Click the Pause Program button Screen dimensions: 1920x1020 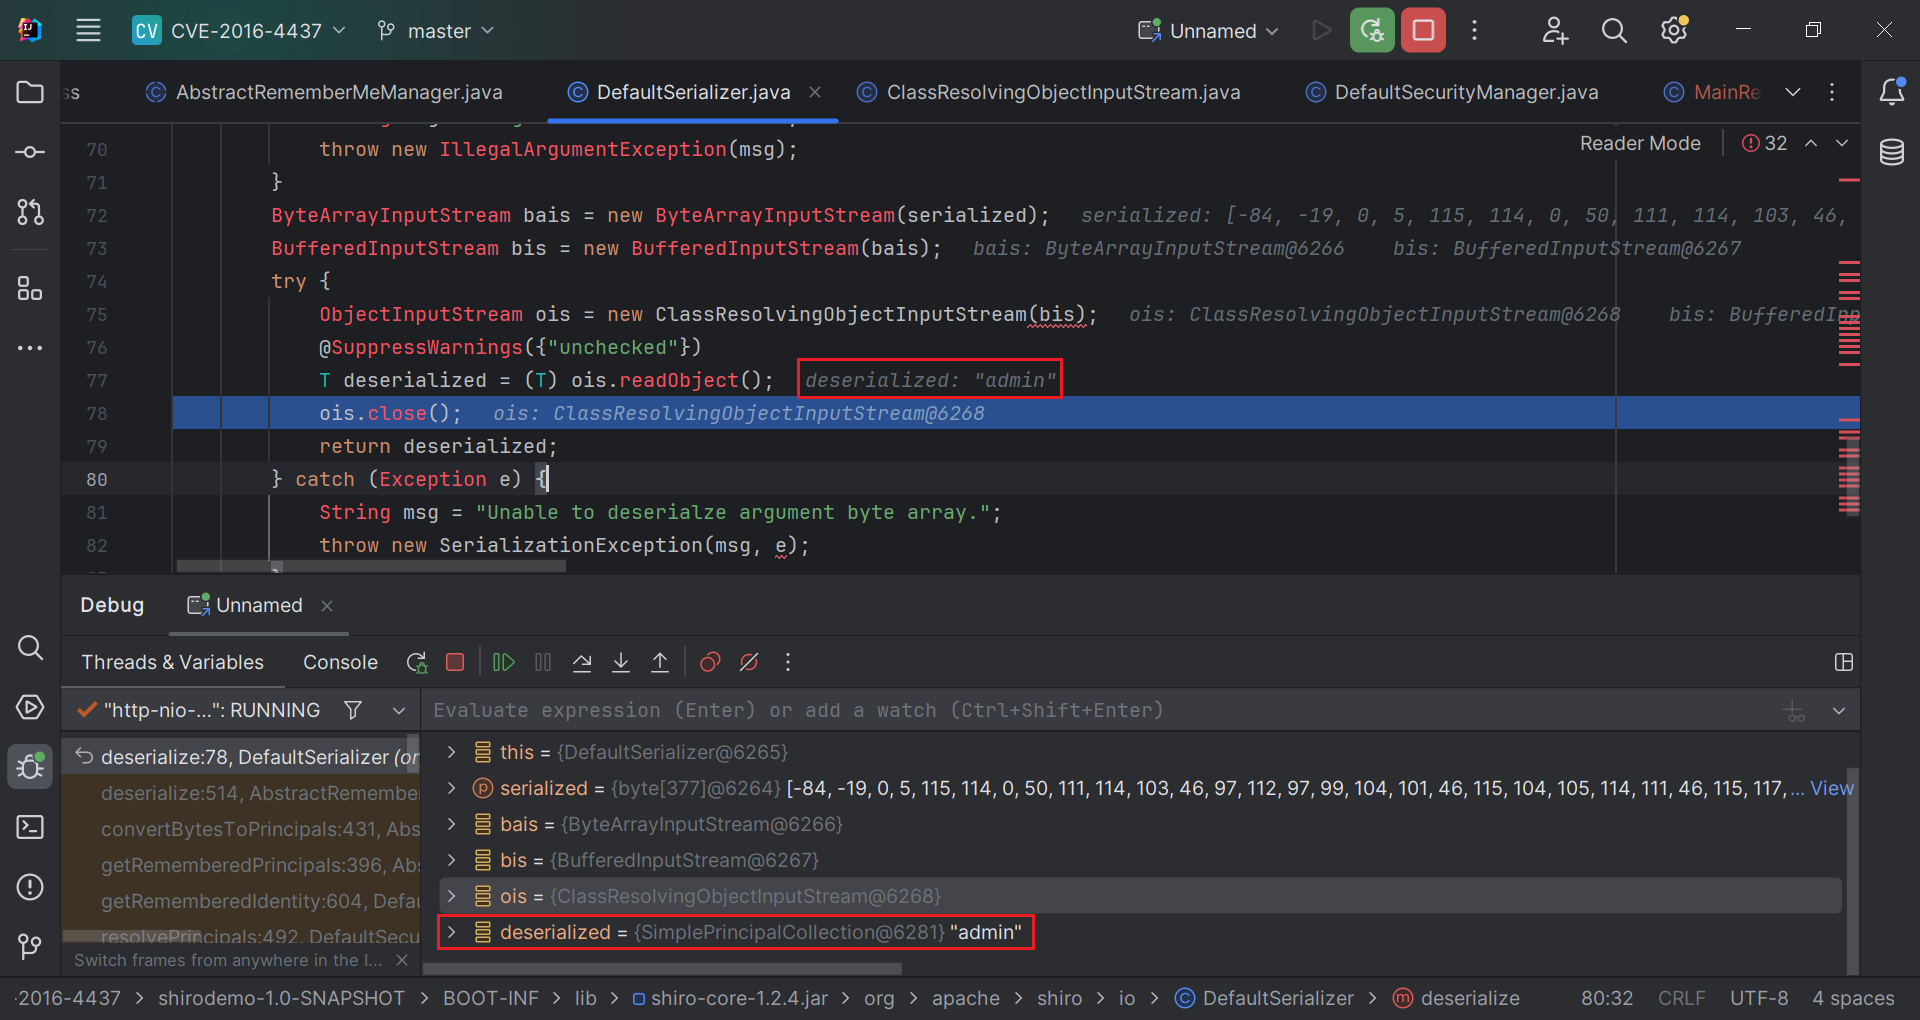(x=543, y=662)
